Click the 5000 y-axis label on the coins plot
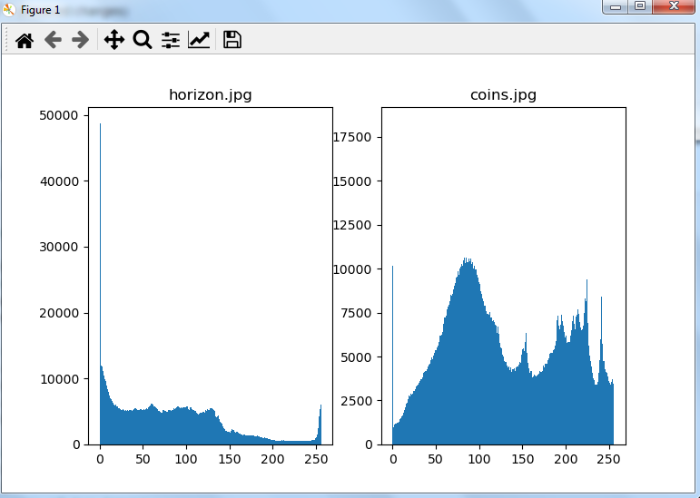The height and width of the screenshot is (498, 700). coord(356,357)
